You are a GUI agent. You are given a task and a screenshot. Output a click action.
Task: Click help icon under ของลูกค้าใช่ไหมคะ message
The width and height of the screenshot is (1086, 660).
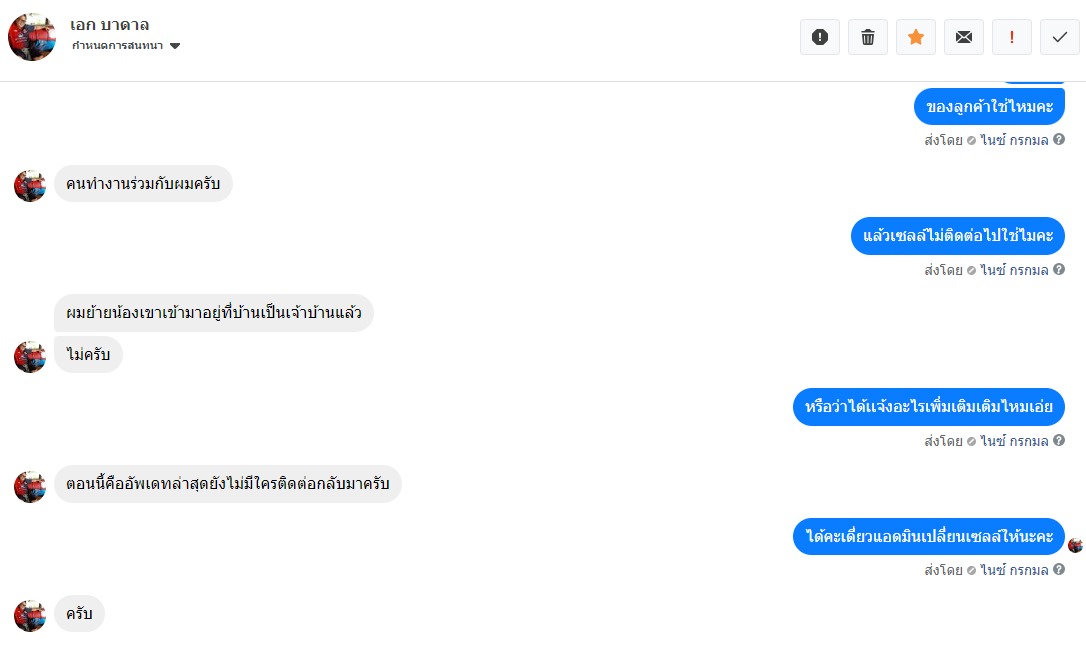click(x=1059, y=140)
